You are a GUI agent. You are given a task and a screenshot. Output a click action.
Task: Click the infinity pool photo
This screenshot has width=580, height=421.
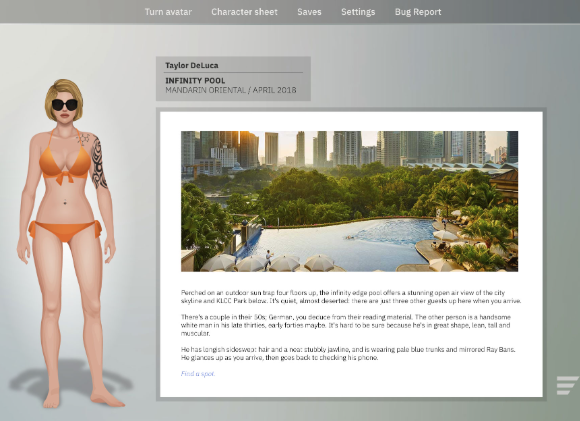click(349, 201)
